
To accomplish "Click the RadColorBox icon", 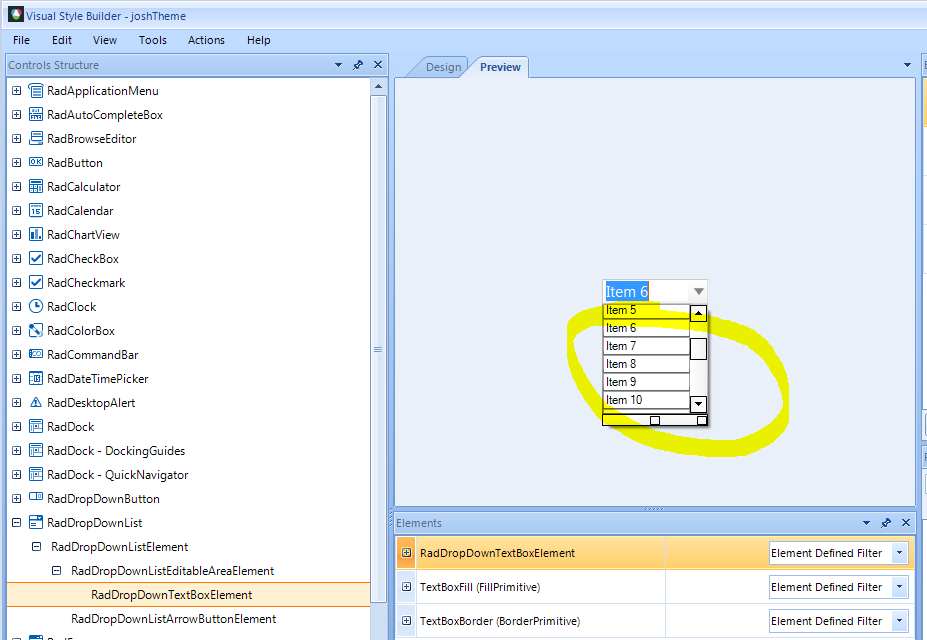I will [36, 330].
